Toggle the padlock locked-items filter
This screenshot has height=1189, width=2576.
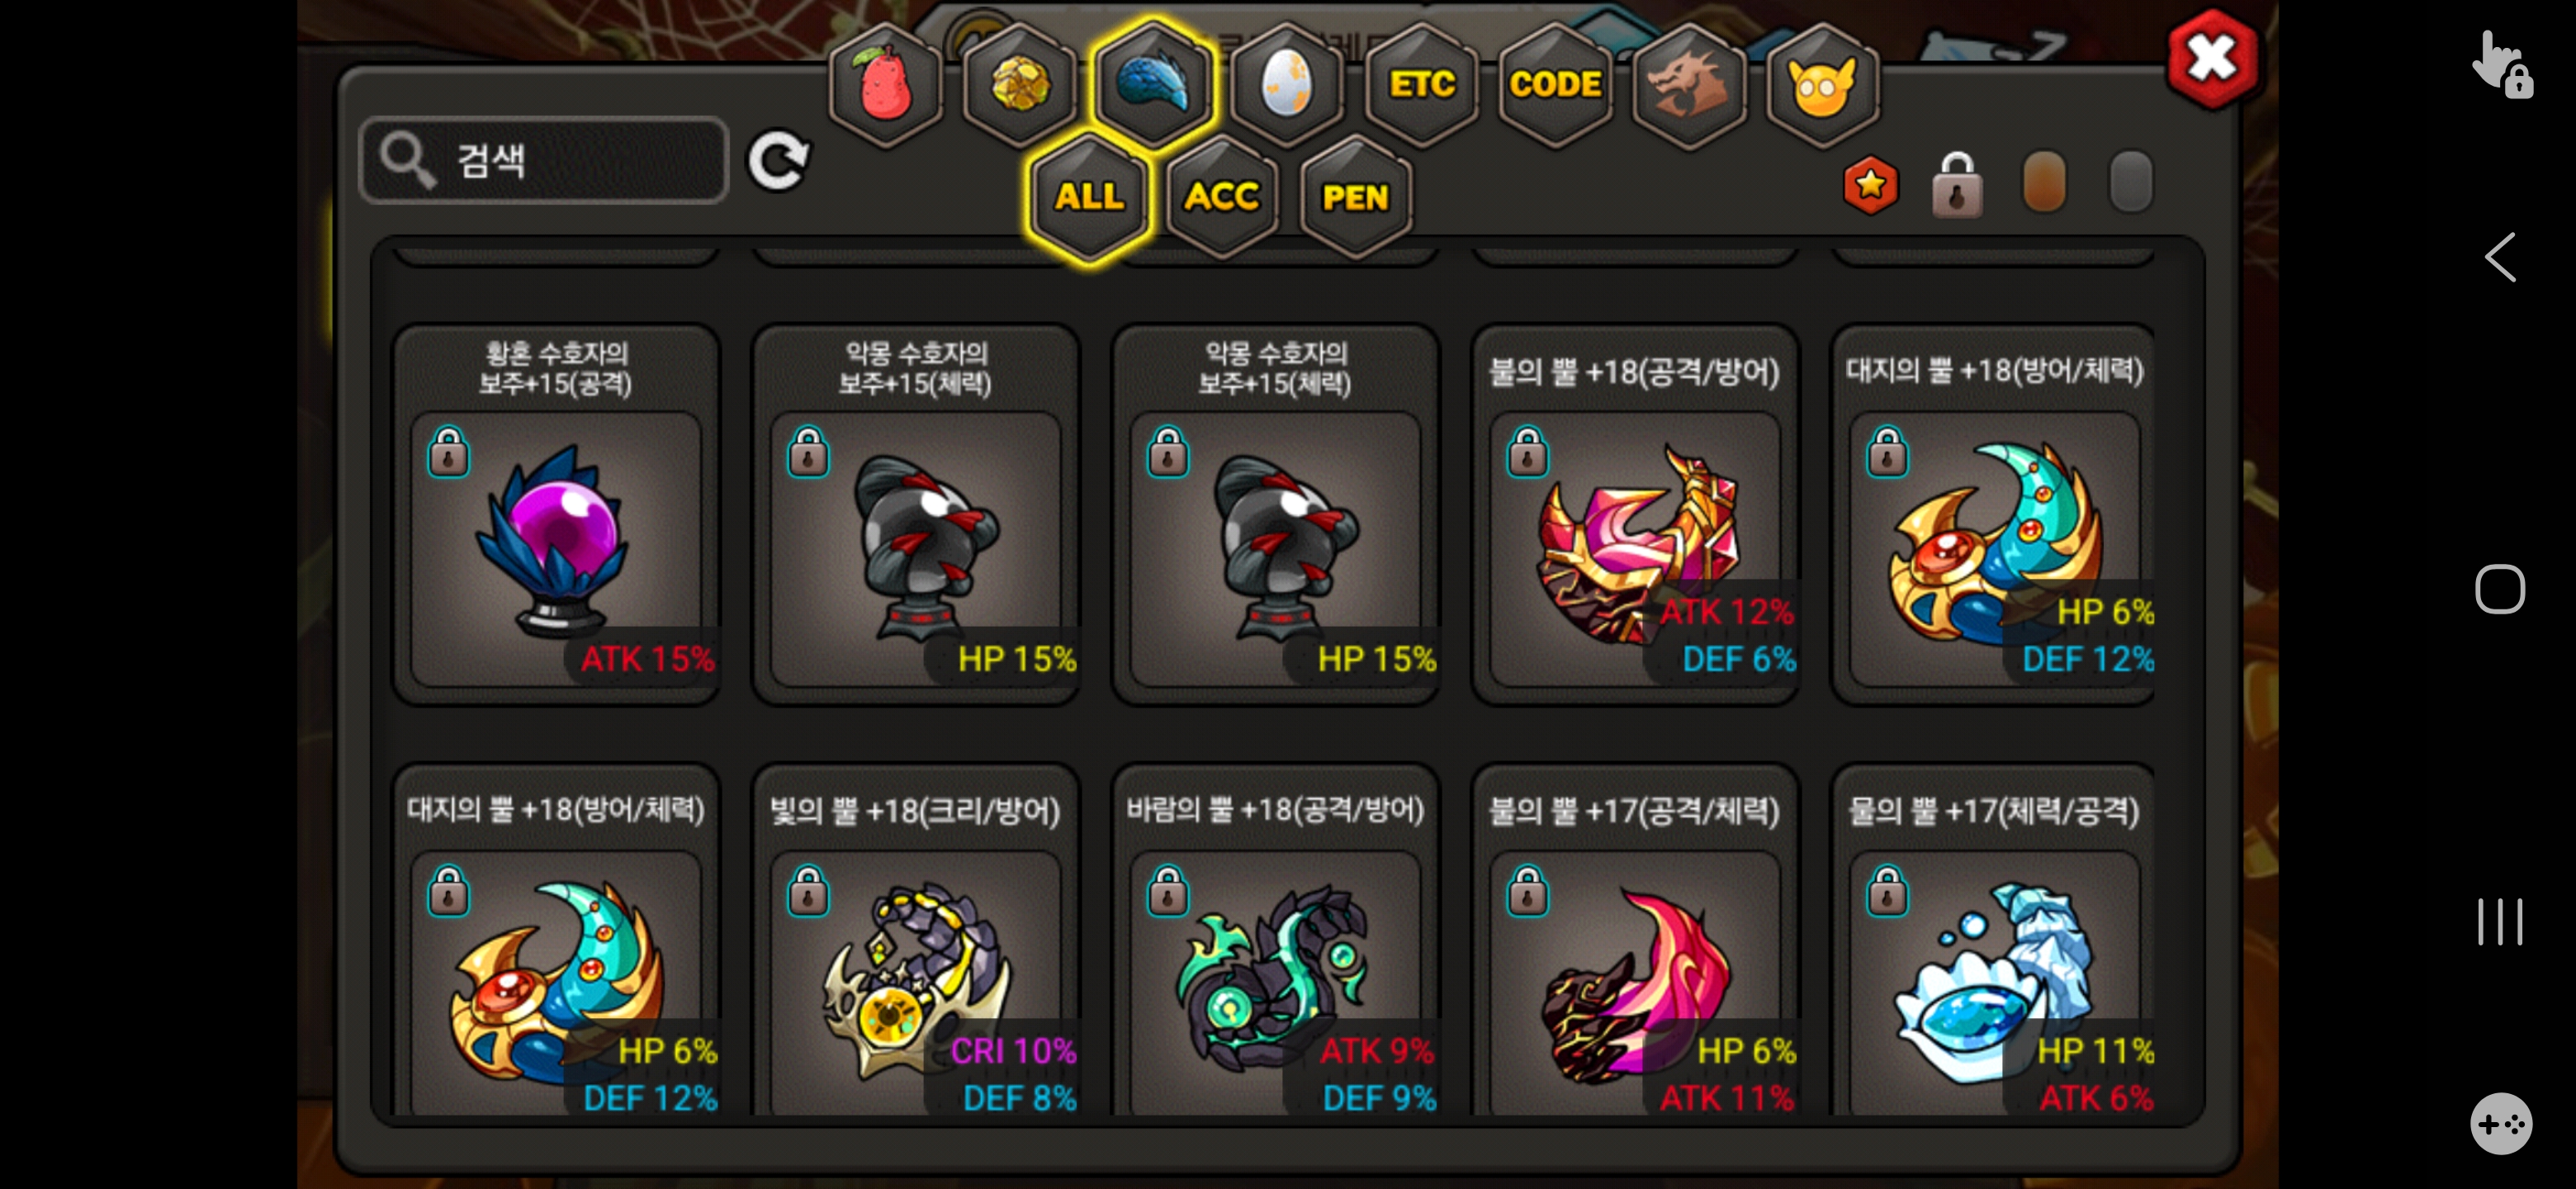click(1957, 185)
